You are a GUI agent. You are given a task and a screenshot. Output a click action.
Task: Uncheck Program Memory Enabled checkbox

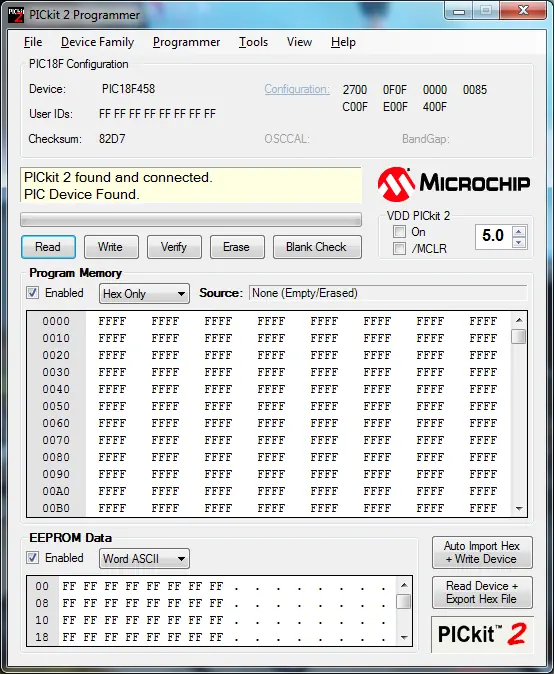(32, 293)
